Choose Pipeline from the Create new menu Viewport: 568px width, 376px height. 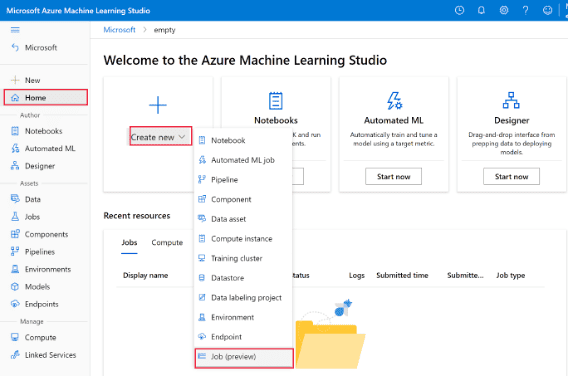click(x=243, y=180)
